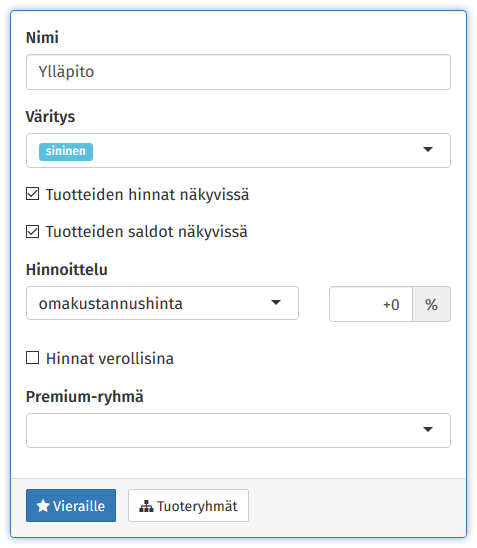Focus the +0 percentage input field
This screenshot has height=548, width=477.
[371, 304]
